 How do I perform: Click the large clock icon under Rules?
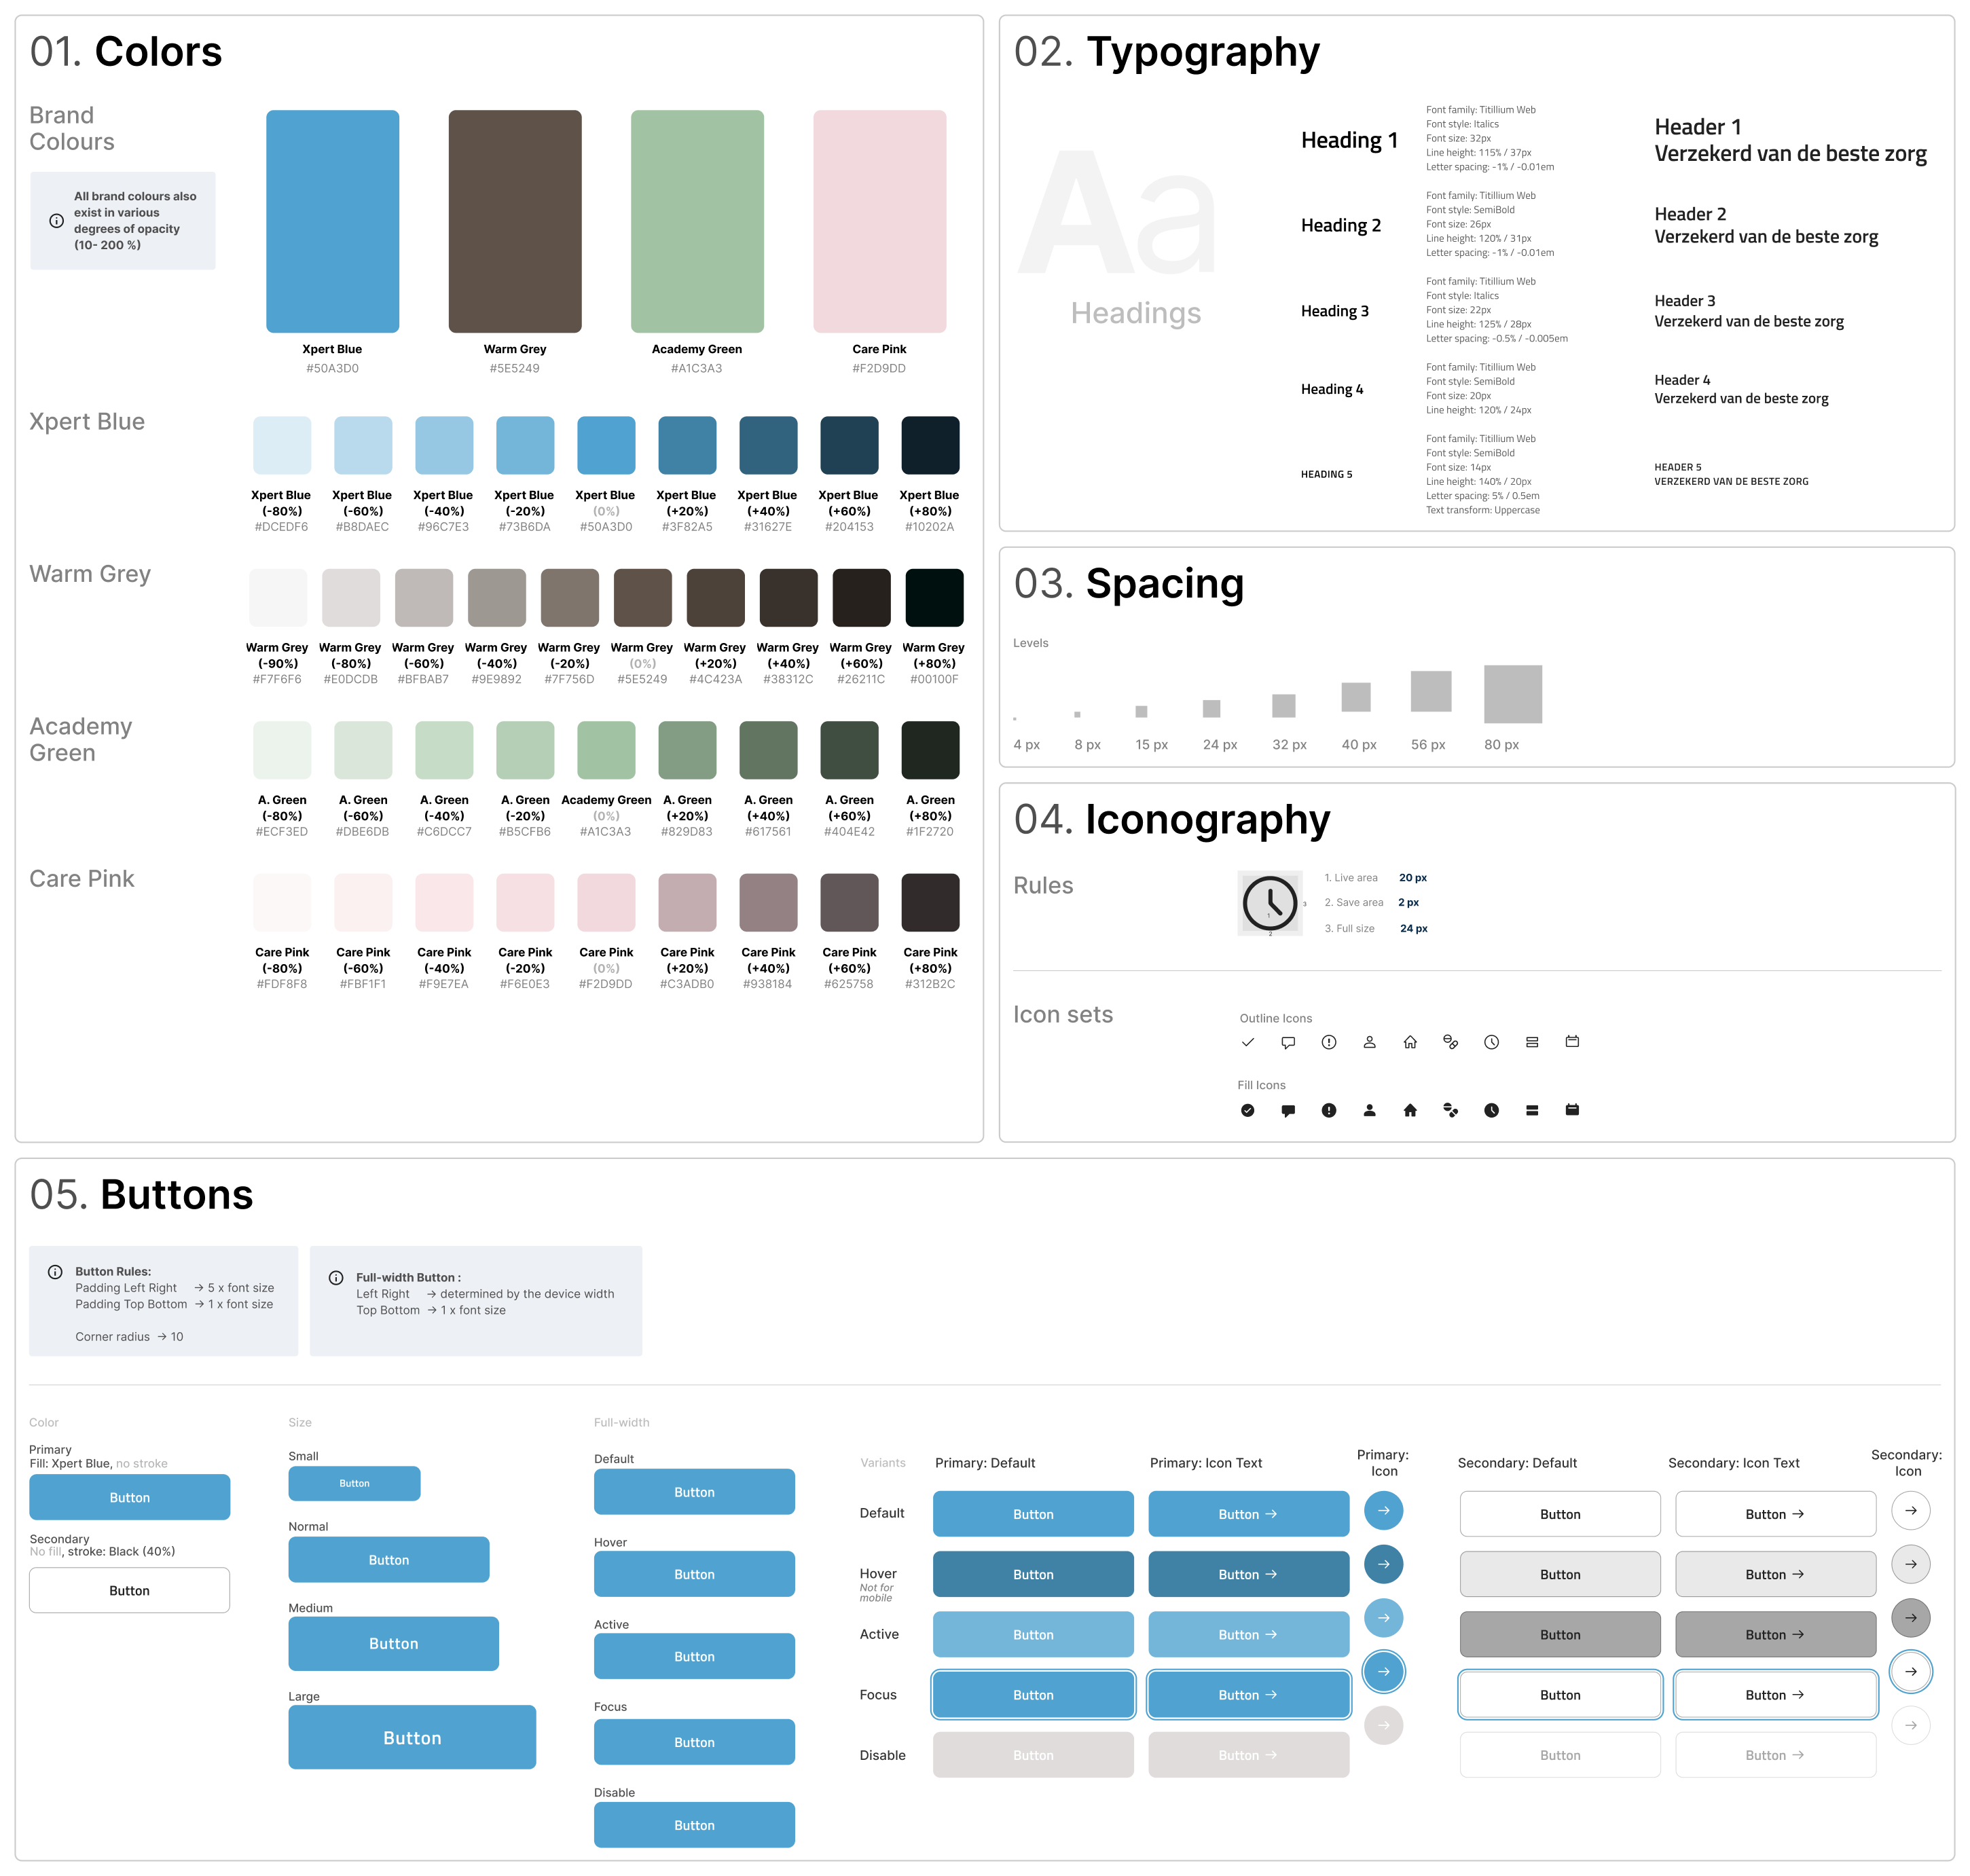(1270, 903)
